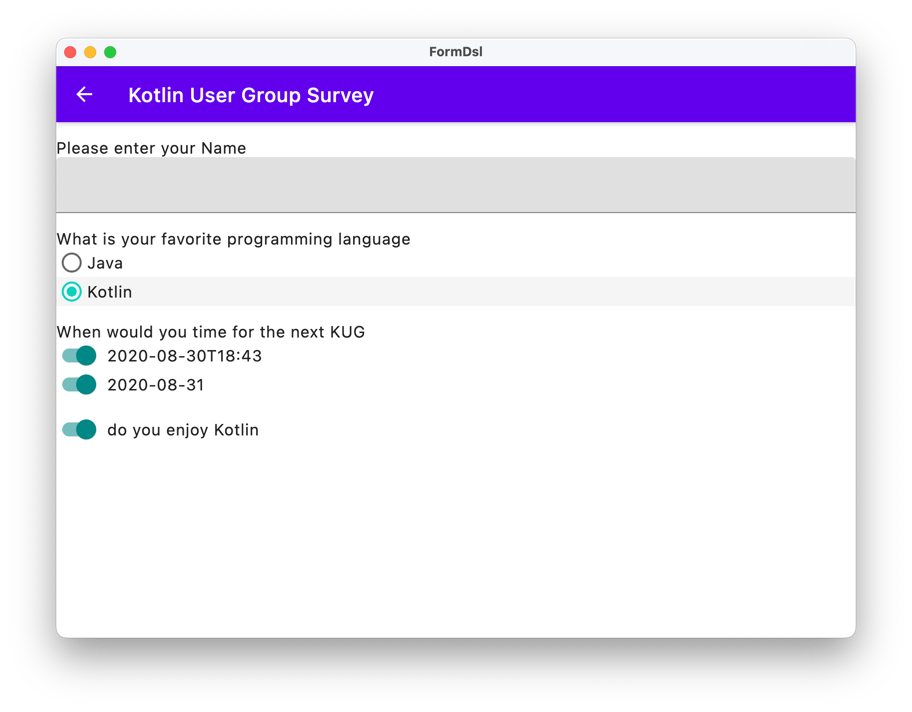The width and height of the screenshot is (912, 712).
Task: Select the Kotlin radio button
Action: coord(72,291)
